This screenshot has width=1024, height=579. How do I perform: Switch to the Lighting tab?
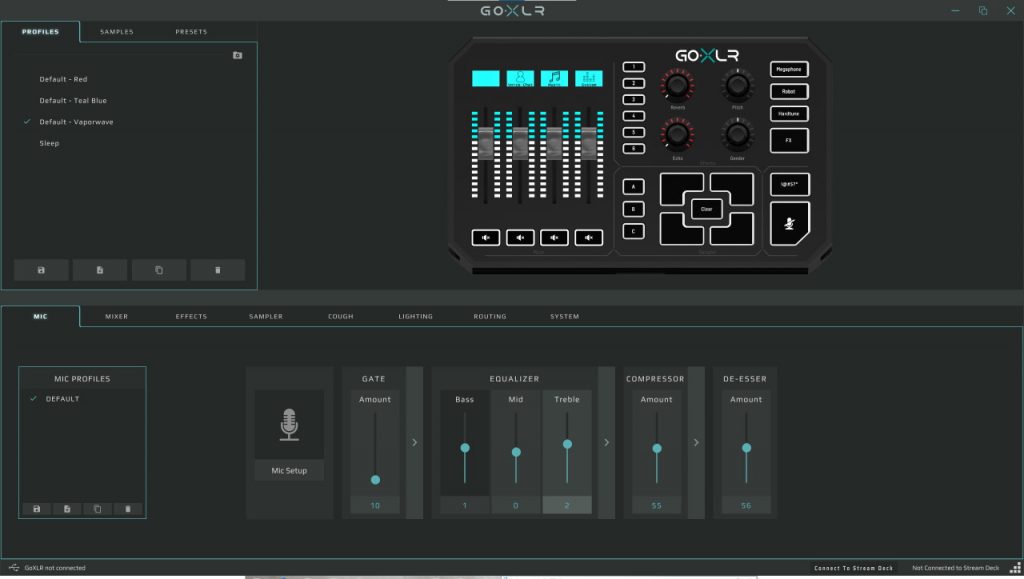(415, 316)
